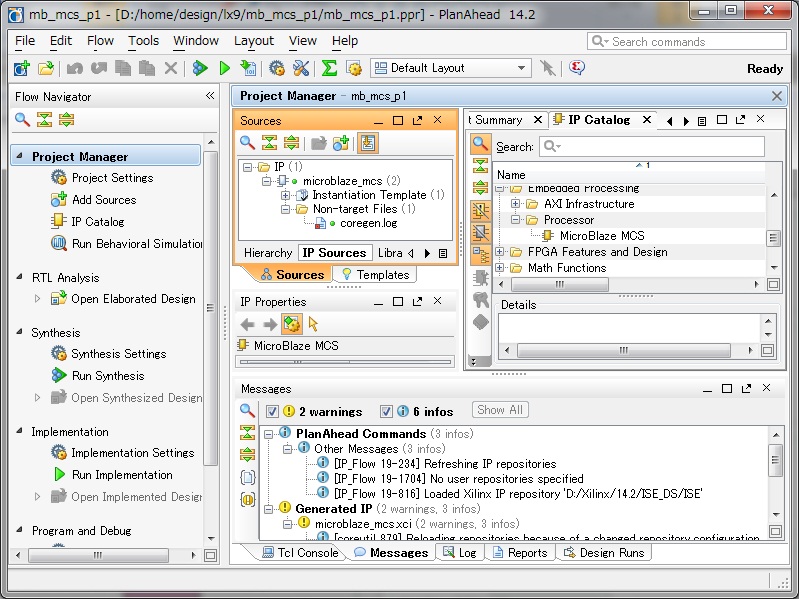799x599 pixels.
Task: Expand all in Flow Navigator
Action: click(67, 120)
